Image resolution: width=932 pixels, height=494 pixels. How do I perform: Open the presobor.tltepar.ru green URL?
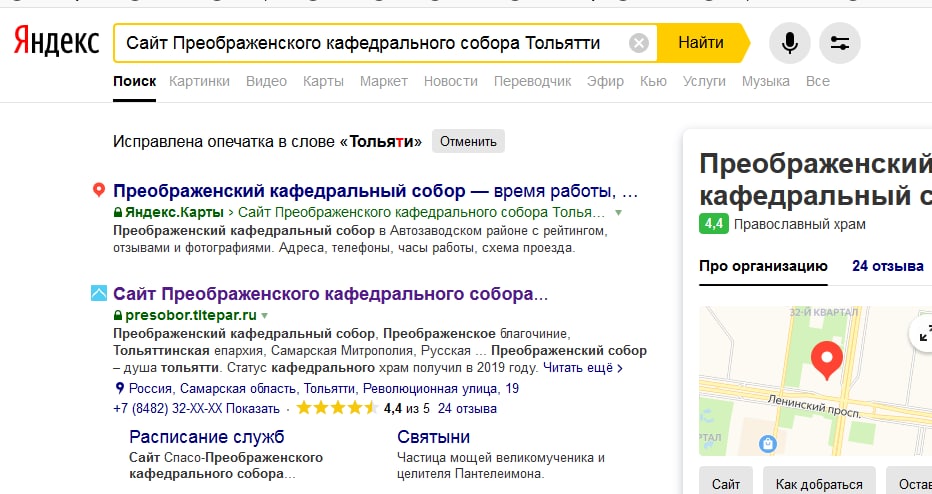point(191,315)
